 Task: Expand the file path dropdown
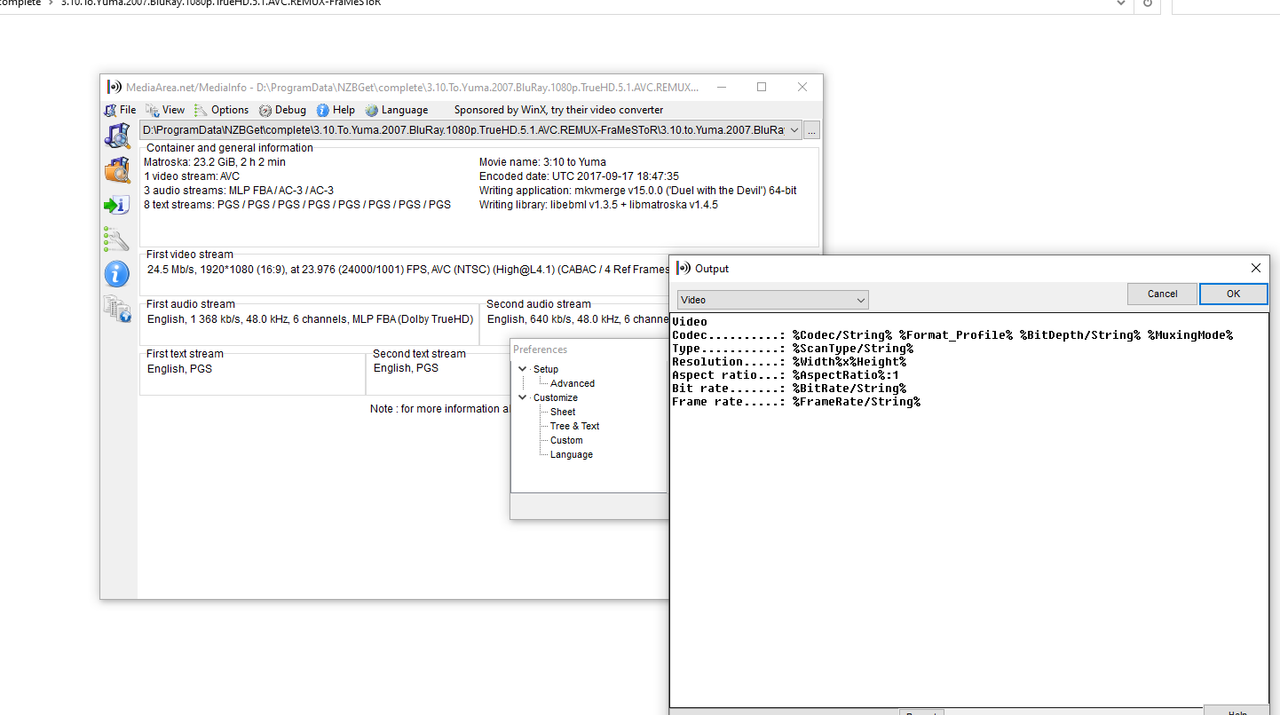794,130
